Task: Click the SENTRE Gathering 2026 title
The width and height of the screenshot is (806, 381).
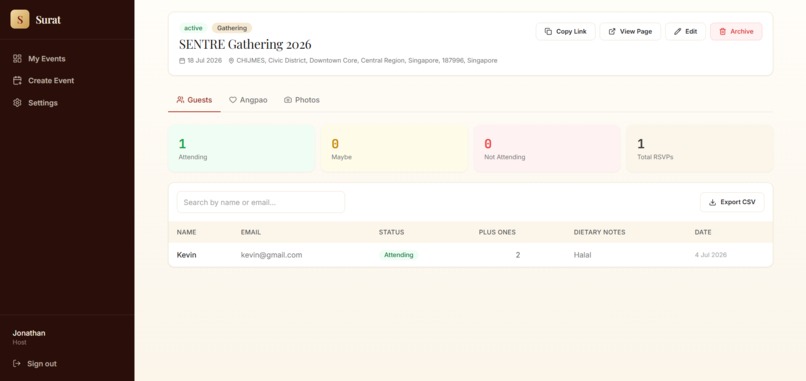Action: [x=245, y=44]
